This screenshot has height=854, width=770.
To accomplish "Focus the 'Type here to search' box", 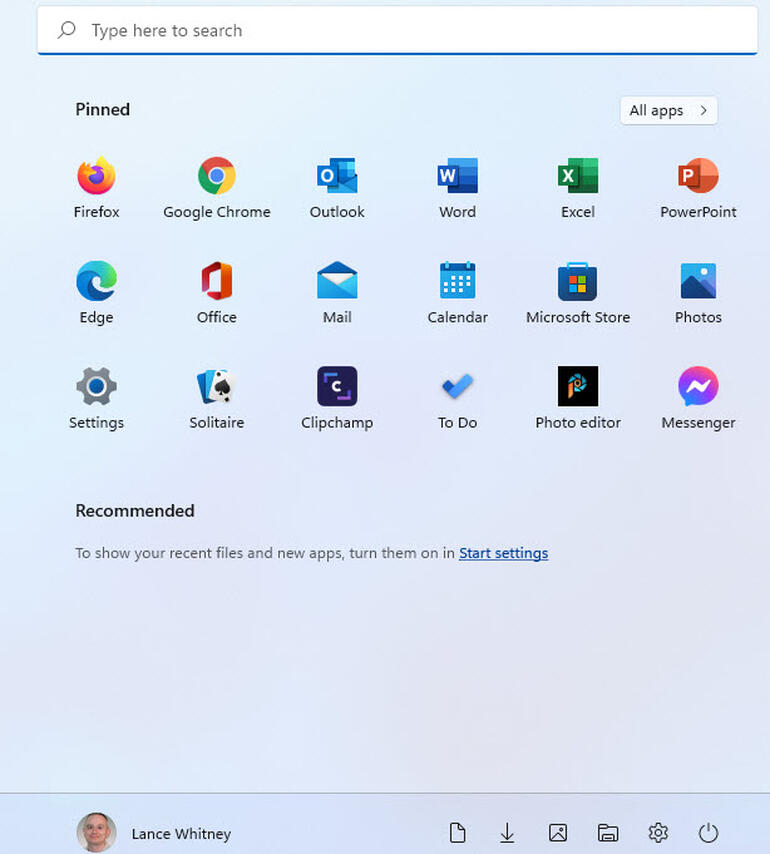I will click(397, 30).
